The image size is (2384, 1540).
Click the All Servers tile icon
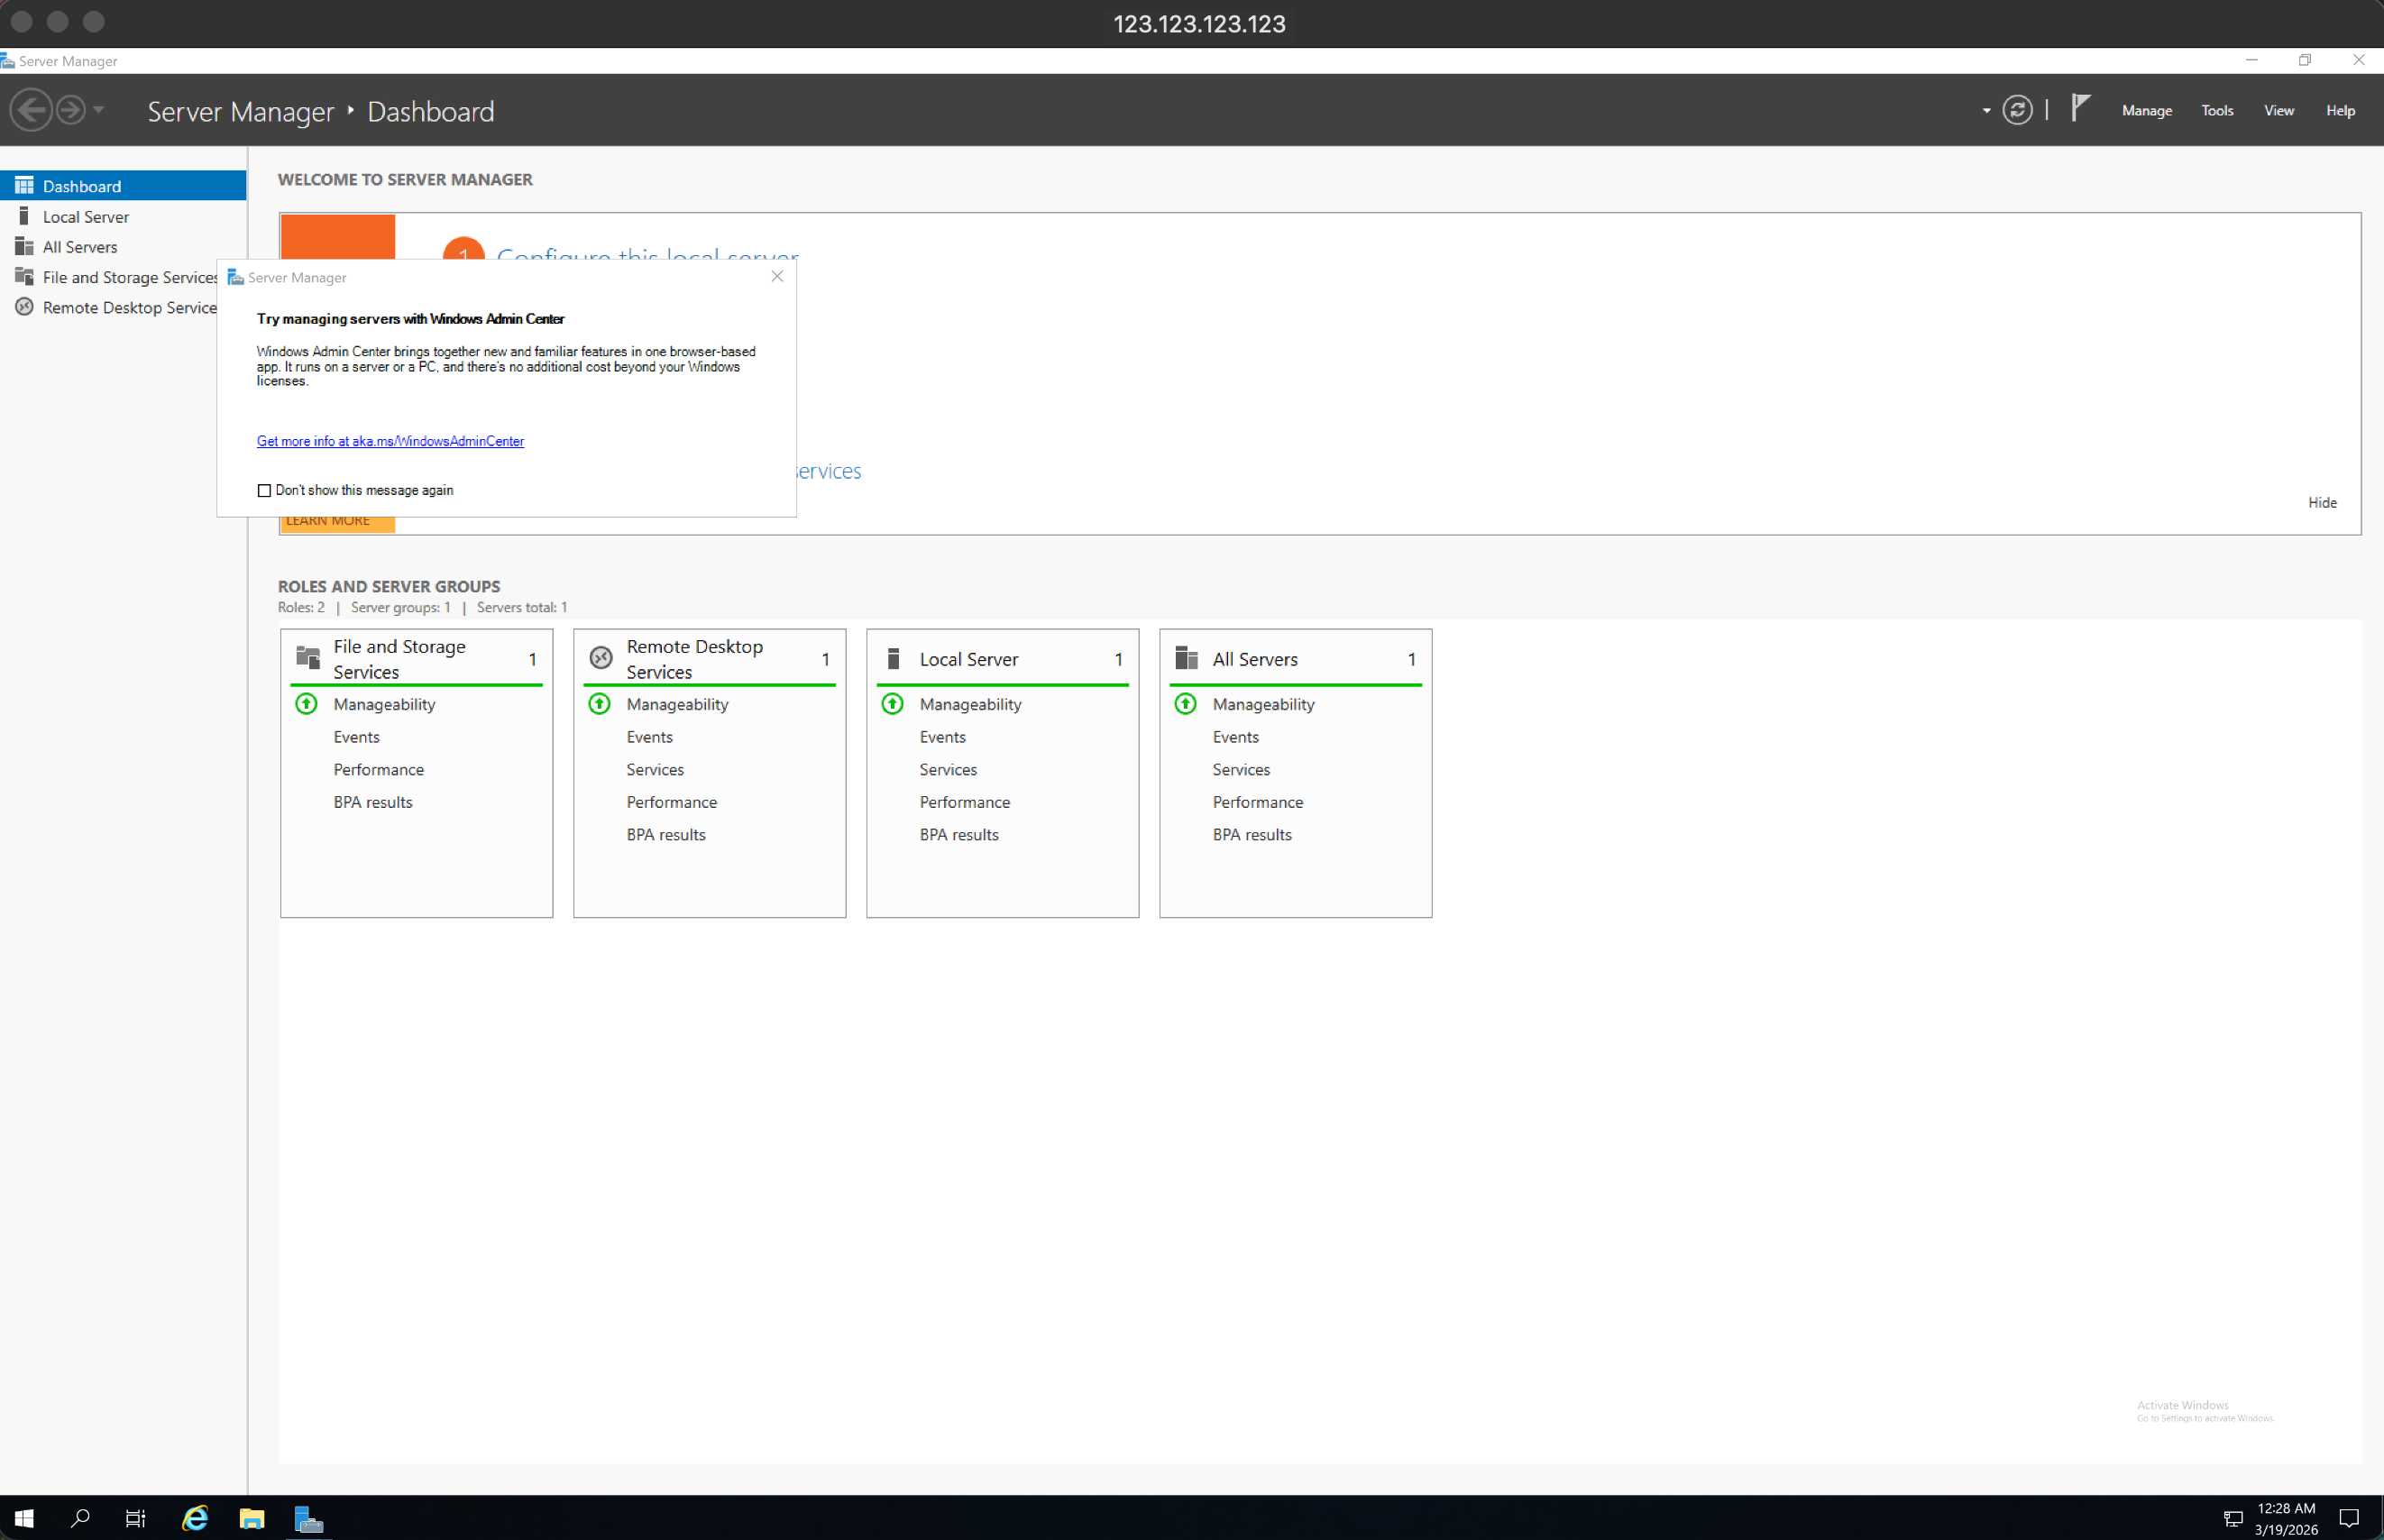(1187, 657)
